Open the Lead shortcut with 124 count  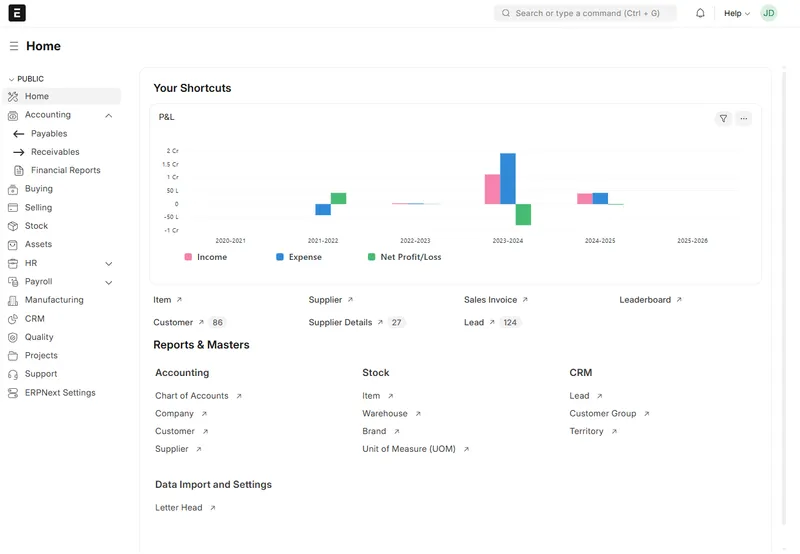[492, 322]
